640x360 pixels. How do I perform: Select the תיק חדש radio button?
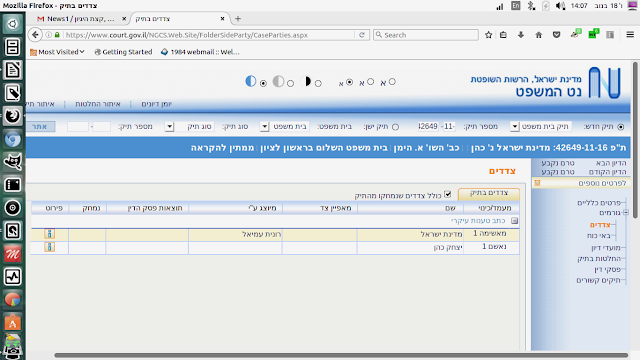click(x=621, y=127)
